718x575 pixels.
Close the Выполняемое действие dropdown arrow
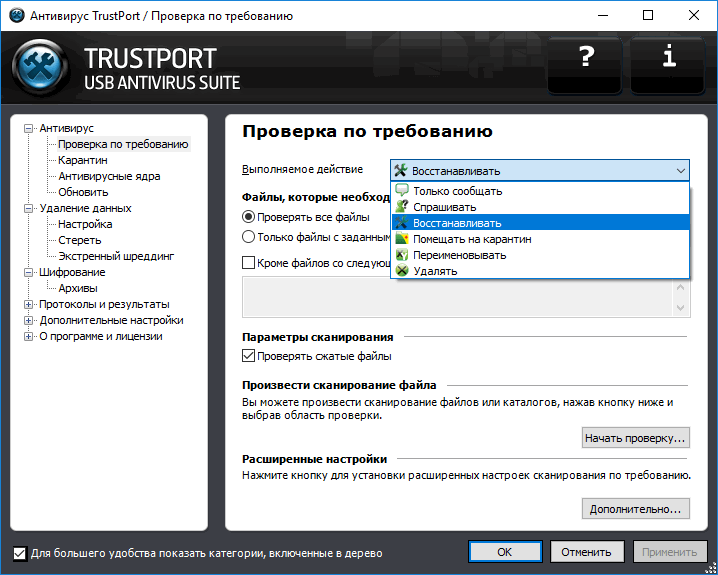click(680, 171)
